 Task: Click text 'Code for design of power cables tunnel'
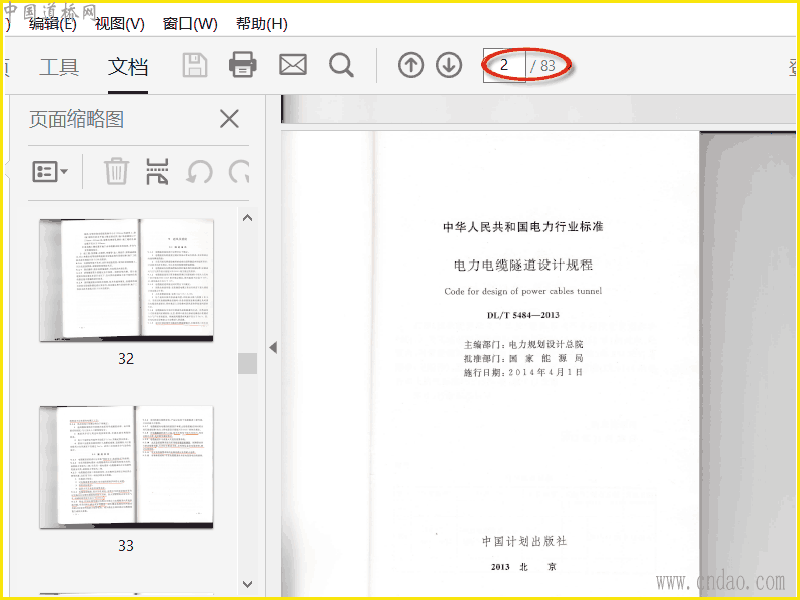523,291
